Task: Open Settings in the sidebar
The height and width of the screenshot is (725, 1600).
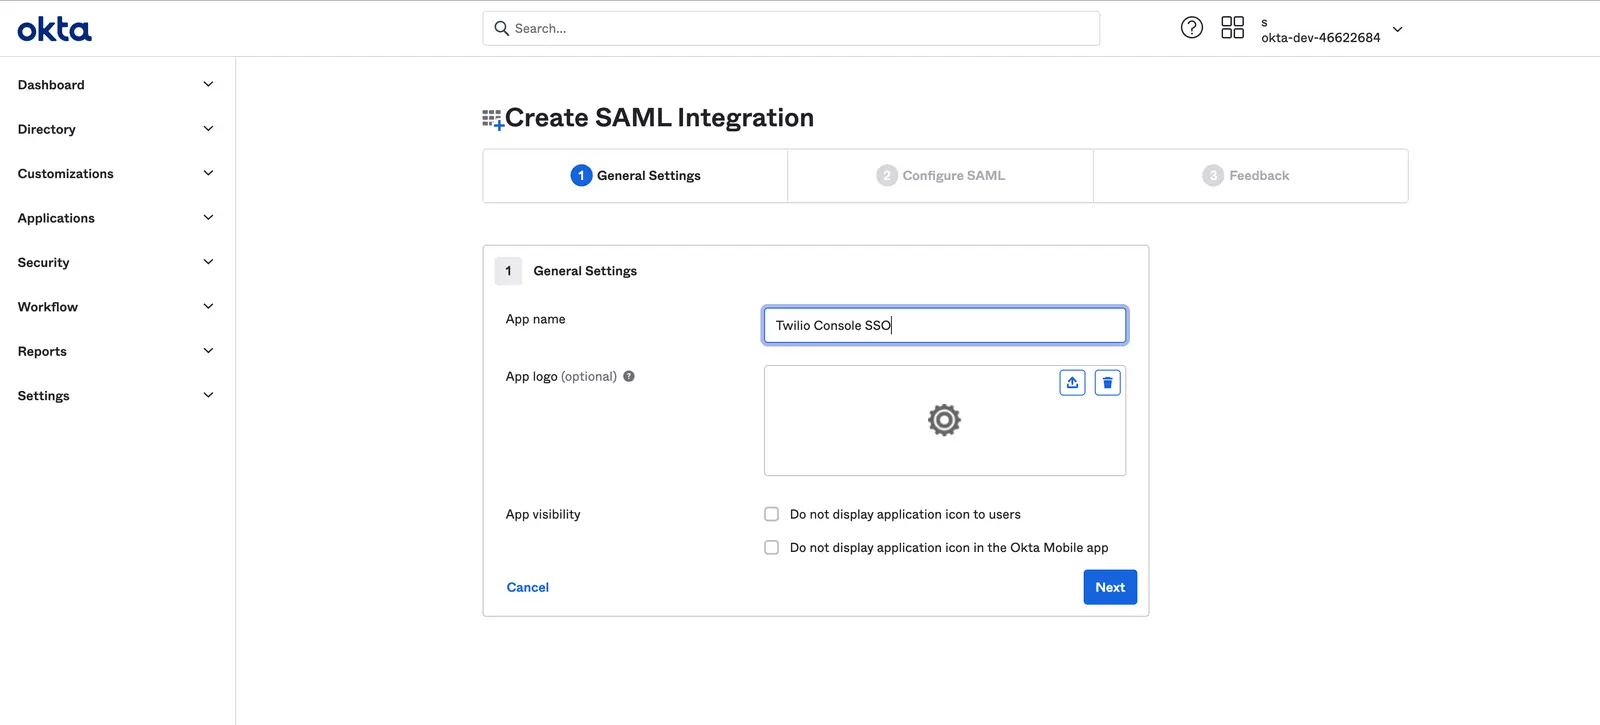Action: [x=43, y=396]
